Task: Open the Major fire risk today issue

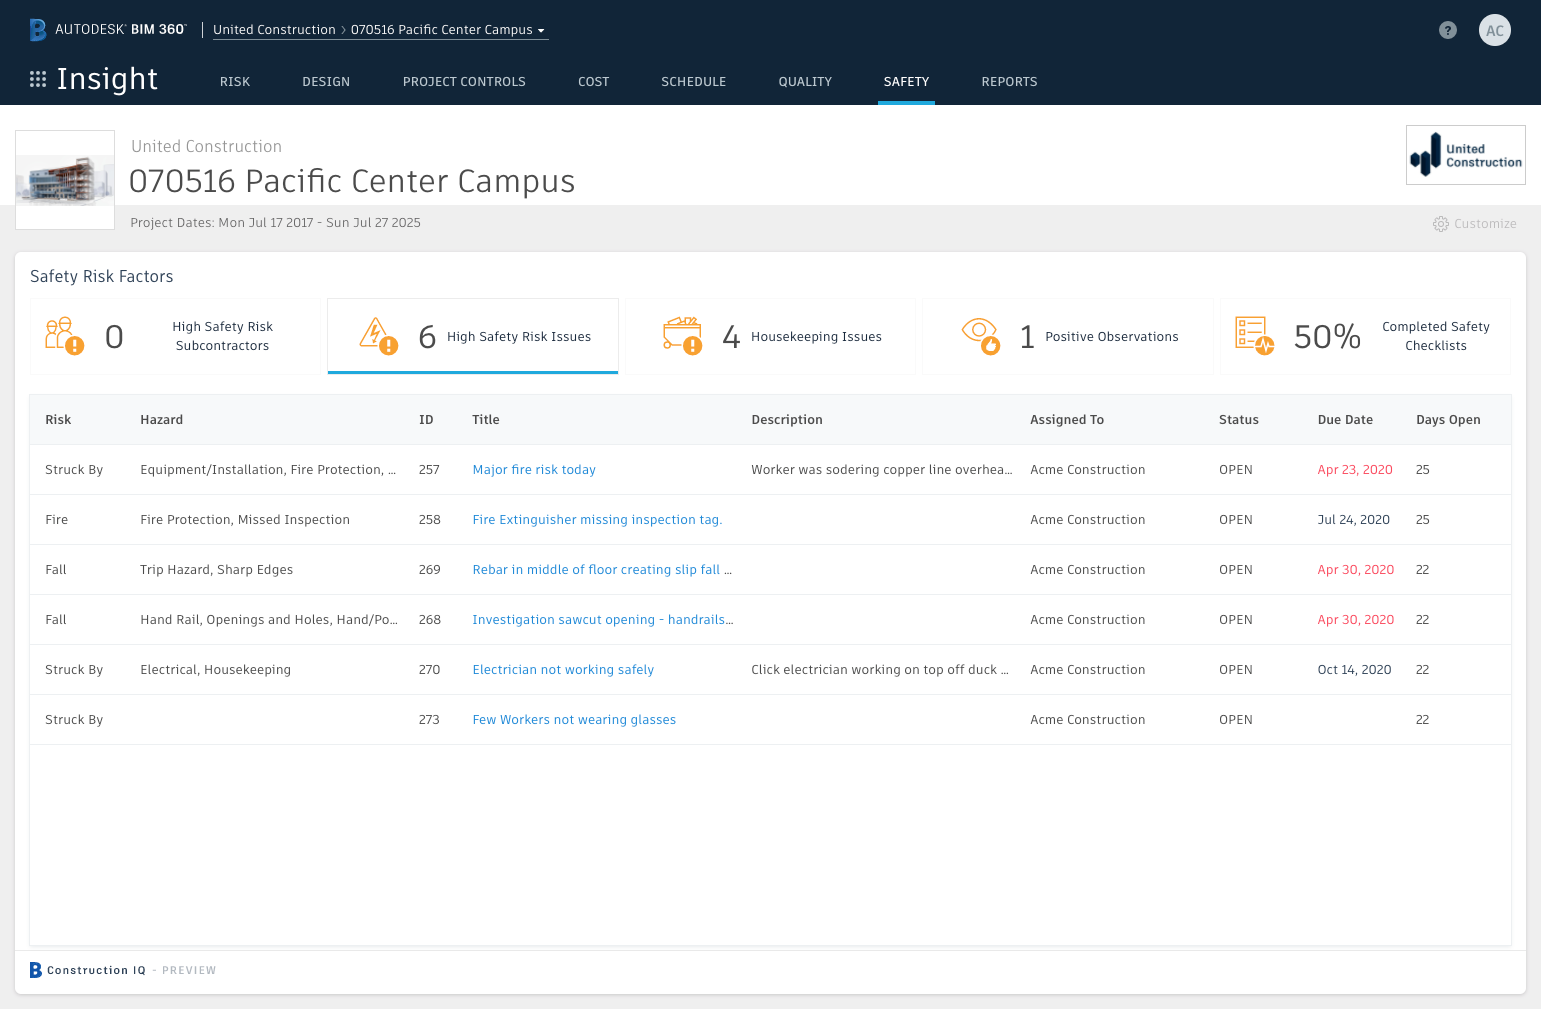Action: (x=533, y=469)
